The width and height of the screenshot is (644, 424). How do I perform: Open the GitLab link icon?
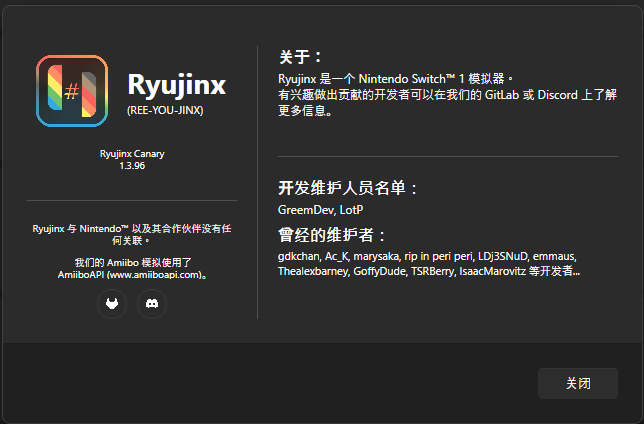click(112, 304)
